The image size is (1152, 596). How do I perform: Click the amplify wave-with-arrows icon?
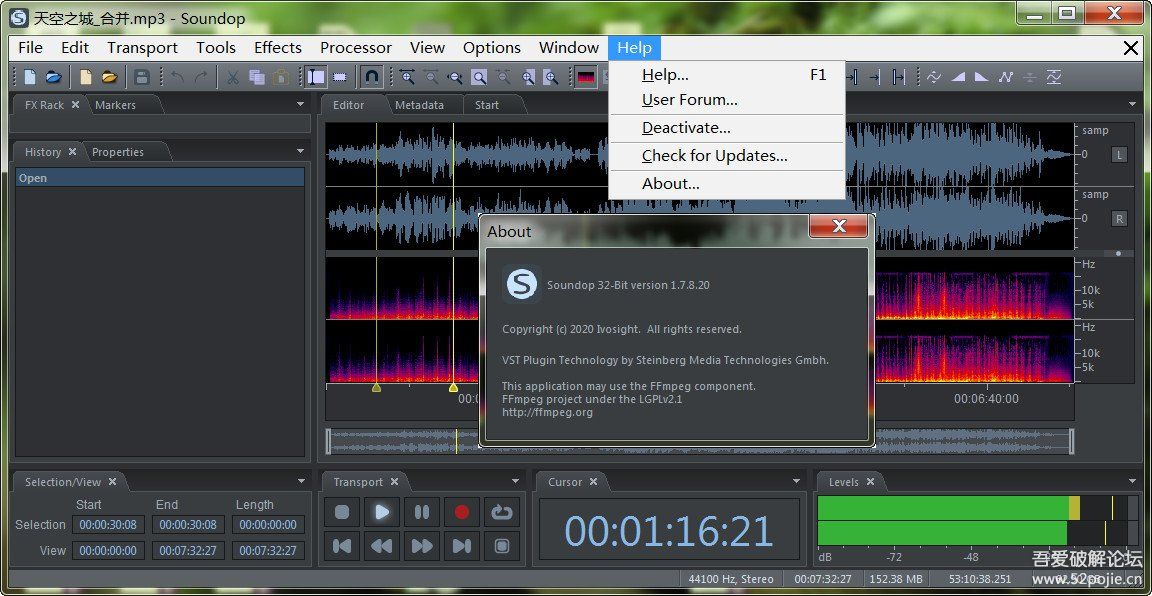(x=935, y=76)
